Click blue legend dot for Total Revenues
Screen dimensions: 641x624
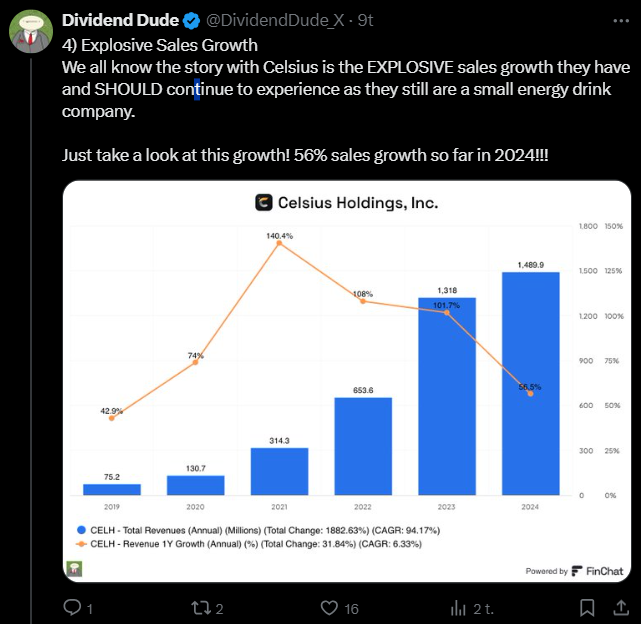click(x=81, y=530)
